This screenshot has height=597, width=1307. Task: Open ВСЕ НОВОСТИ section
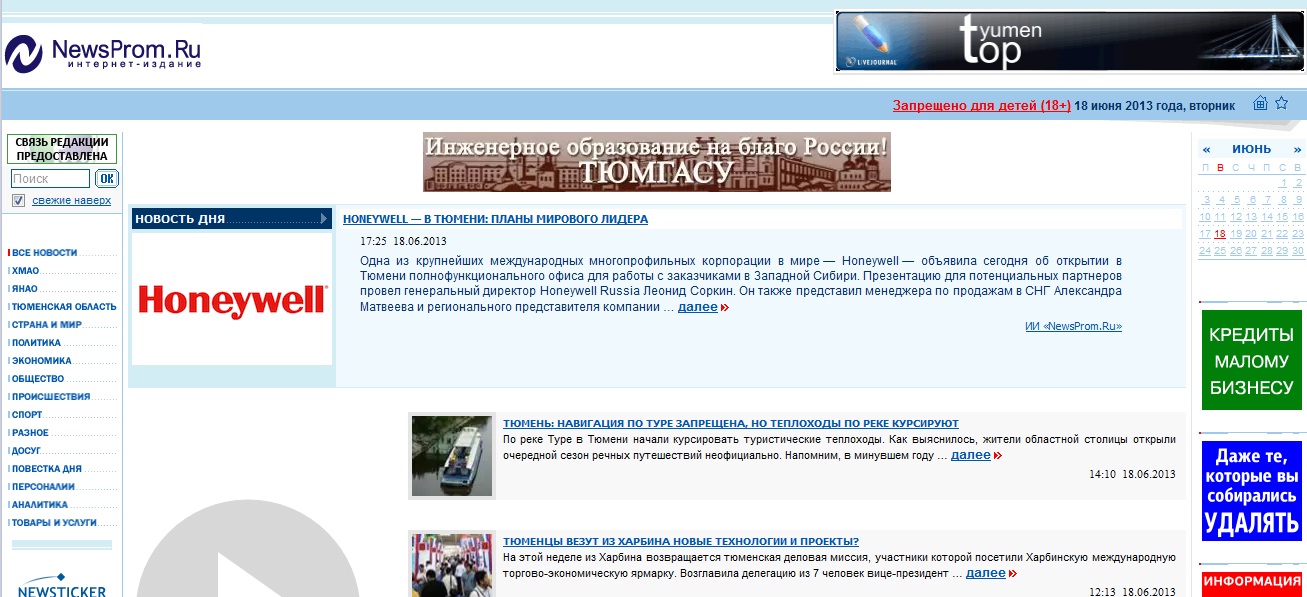(x=45, y=253)
